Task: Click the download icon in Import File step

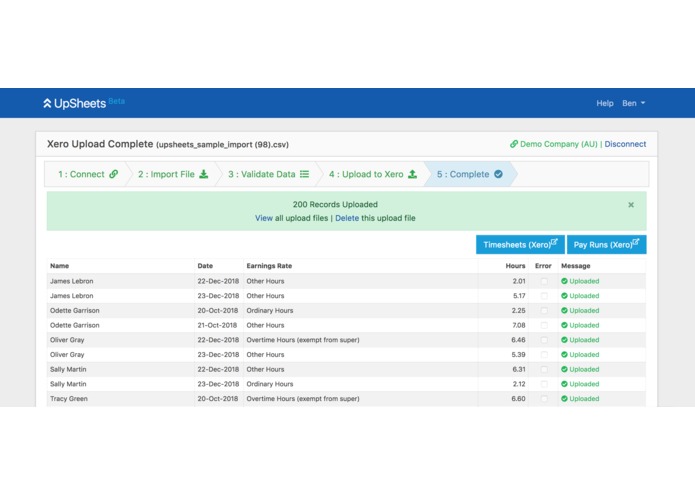Action: (203, 174)
